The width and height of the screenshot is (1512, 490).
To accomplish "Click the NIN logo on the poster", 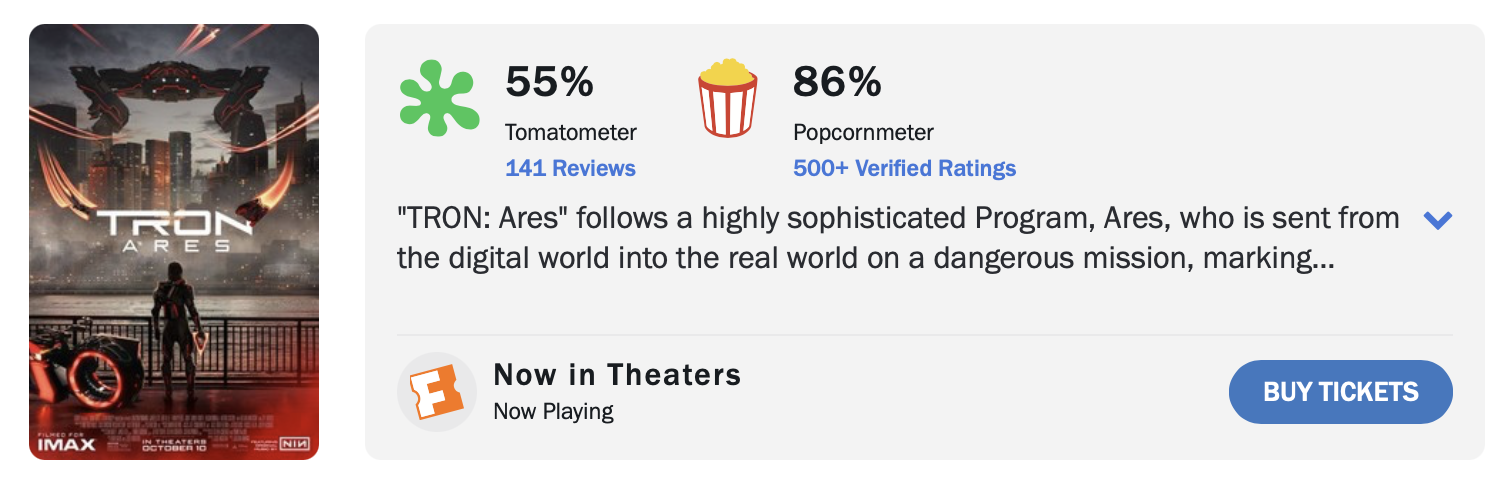I will click(x=293, y=442).
